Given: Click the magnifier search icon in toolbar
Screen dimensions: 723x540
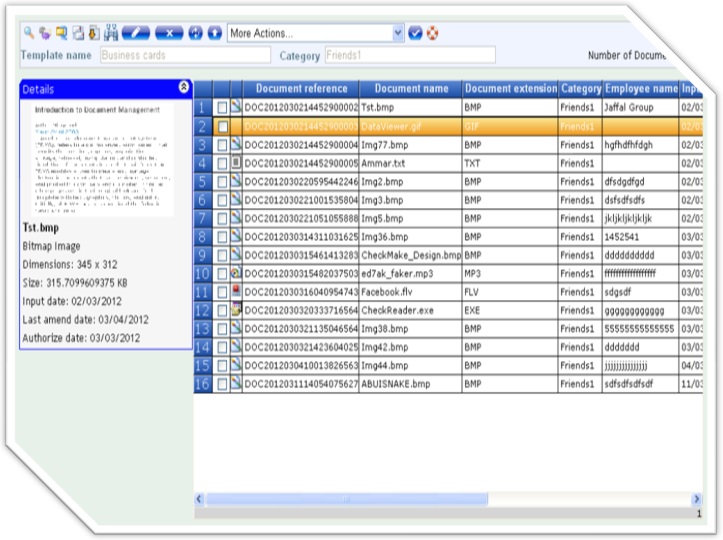Looking at the screenshot, I should tap(27, 33).
